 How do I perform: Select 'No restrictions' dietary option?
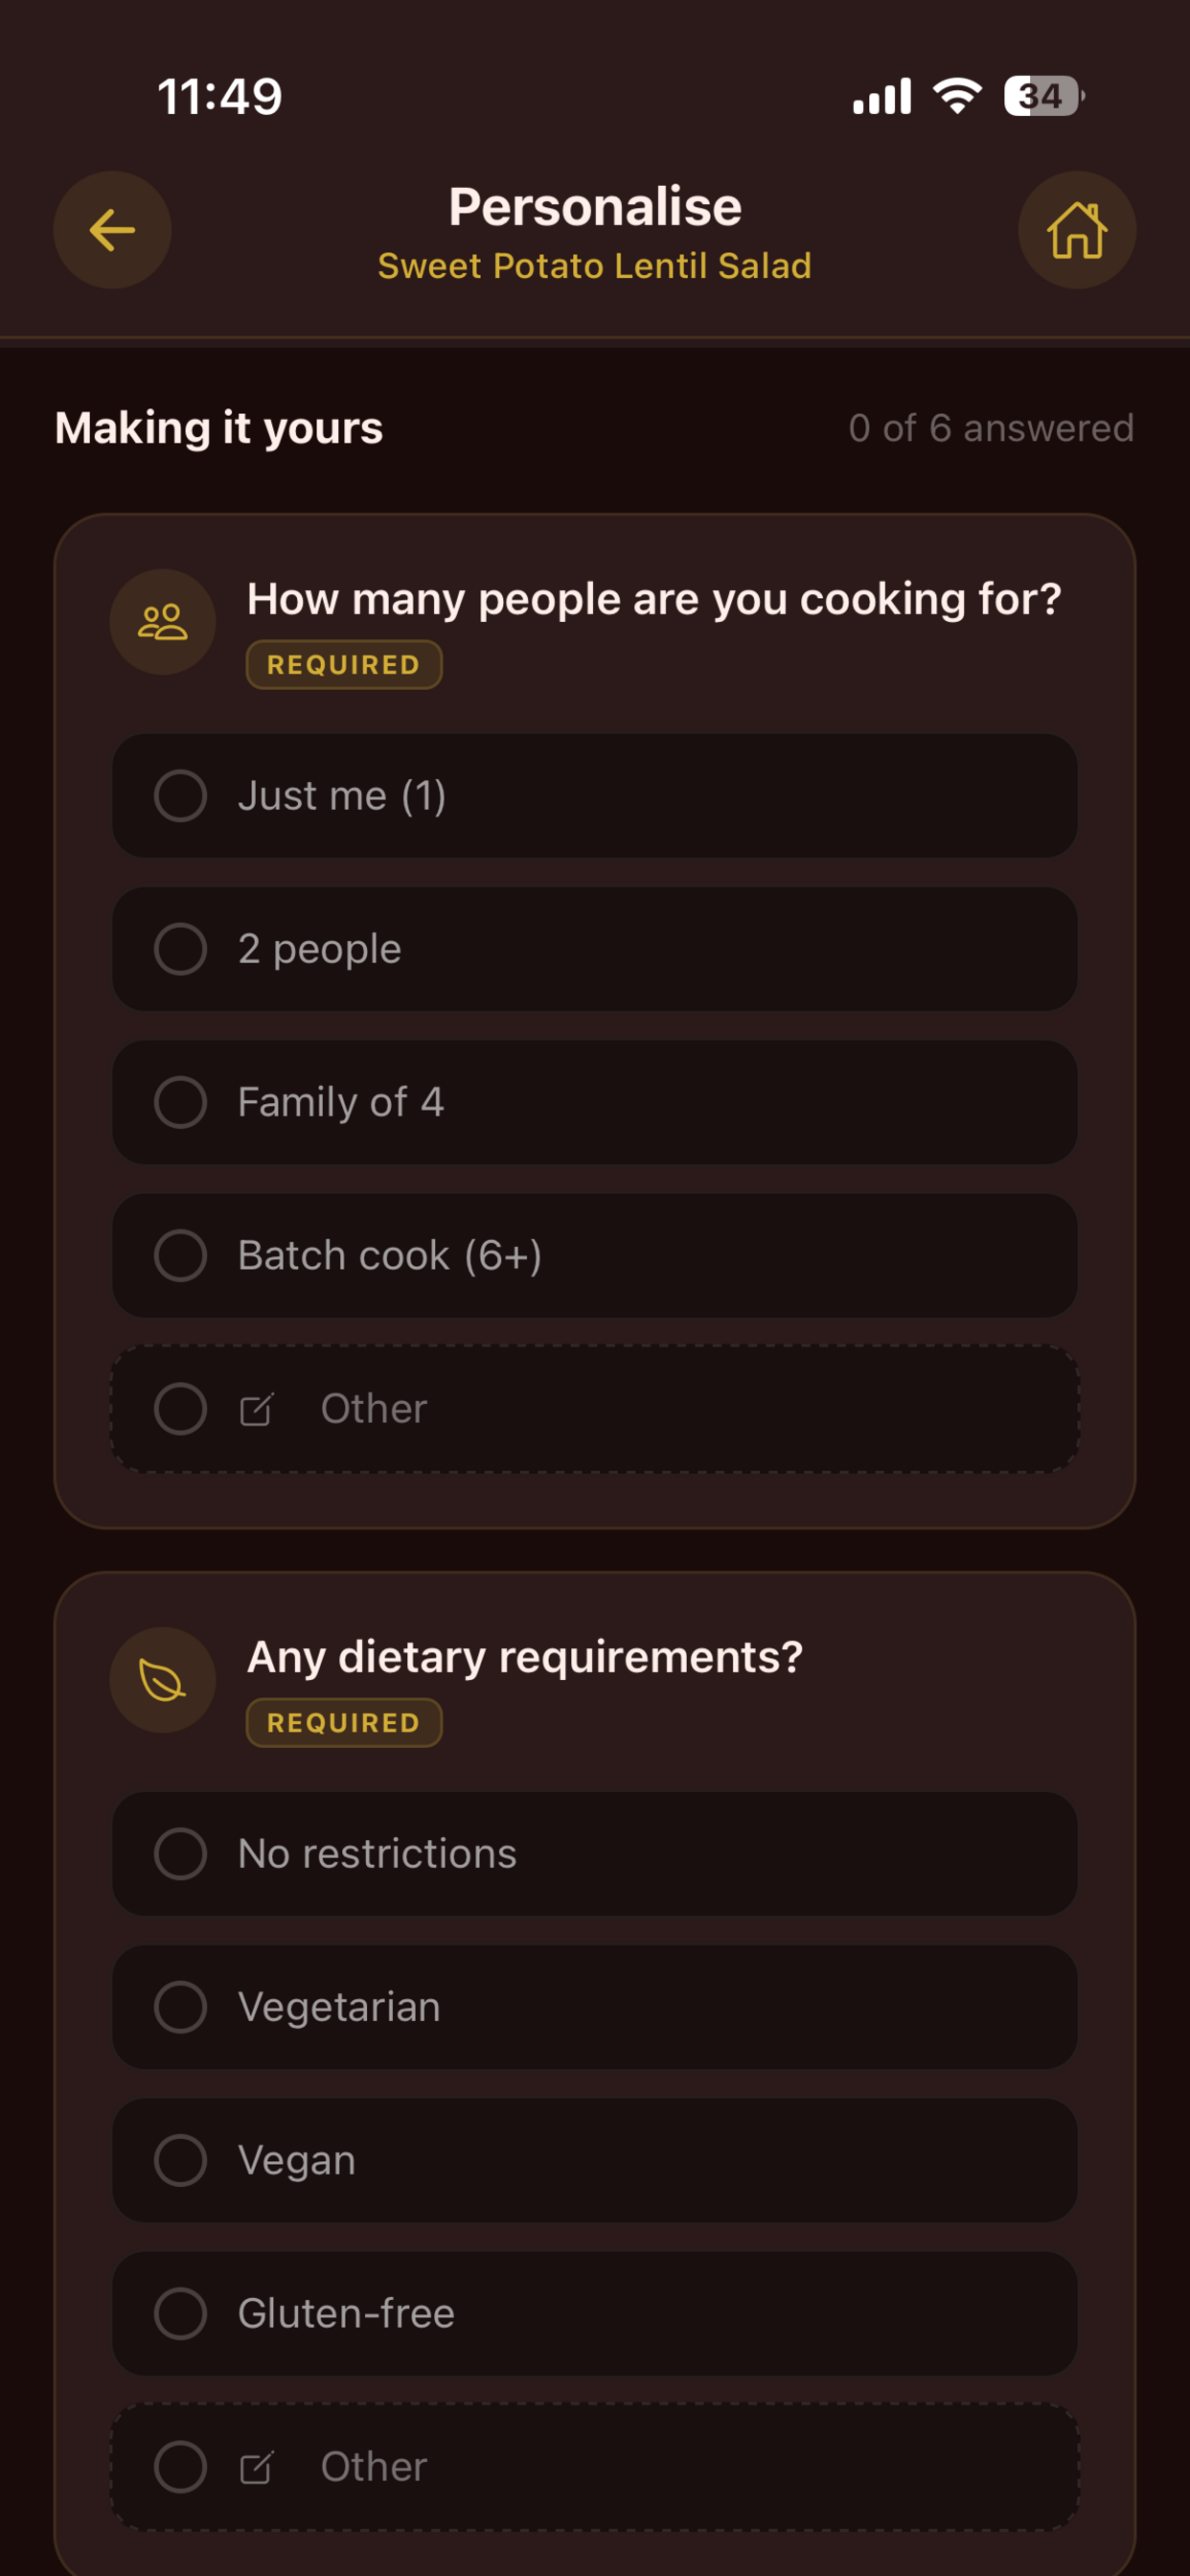tap(595, 1854)
